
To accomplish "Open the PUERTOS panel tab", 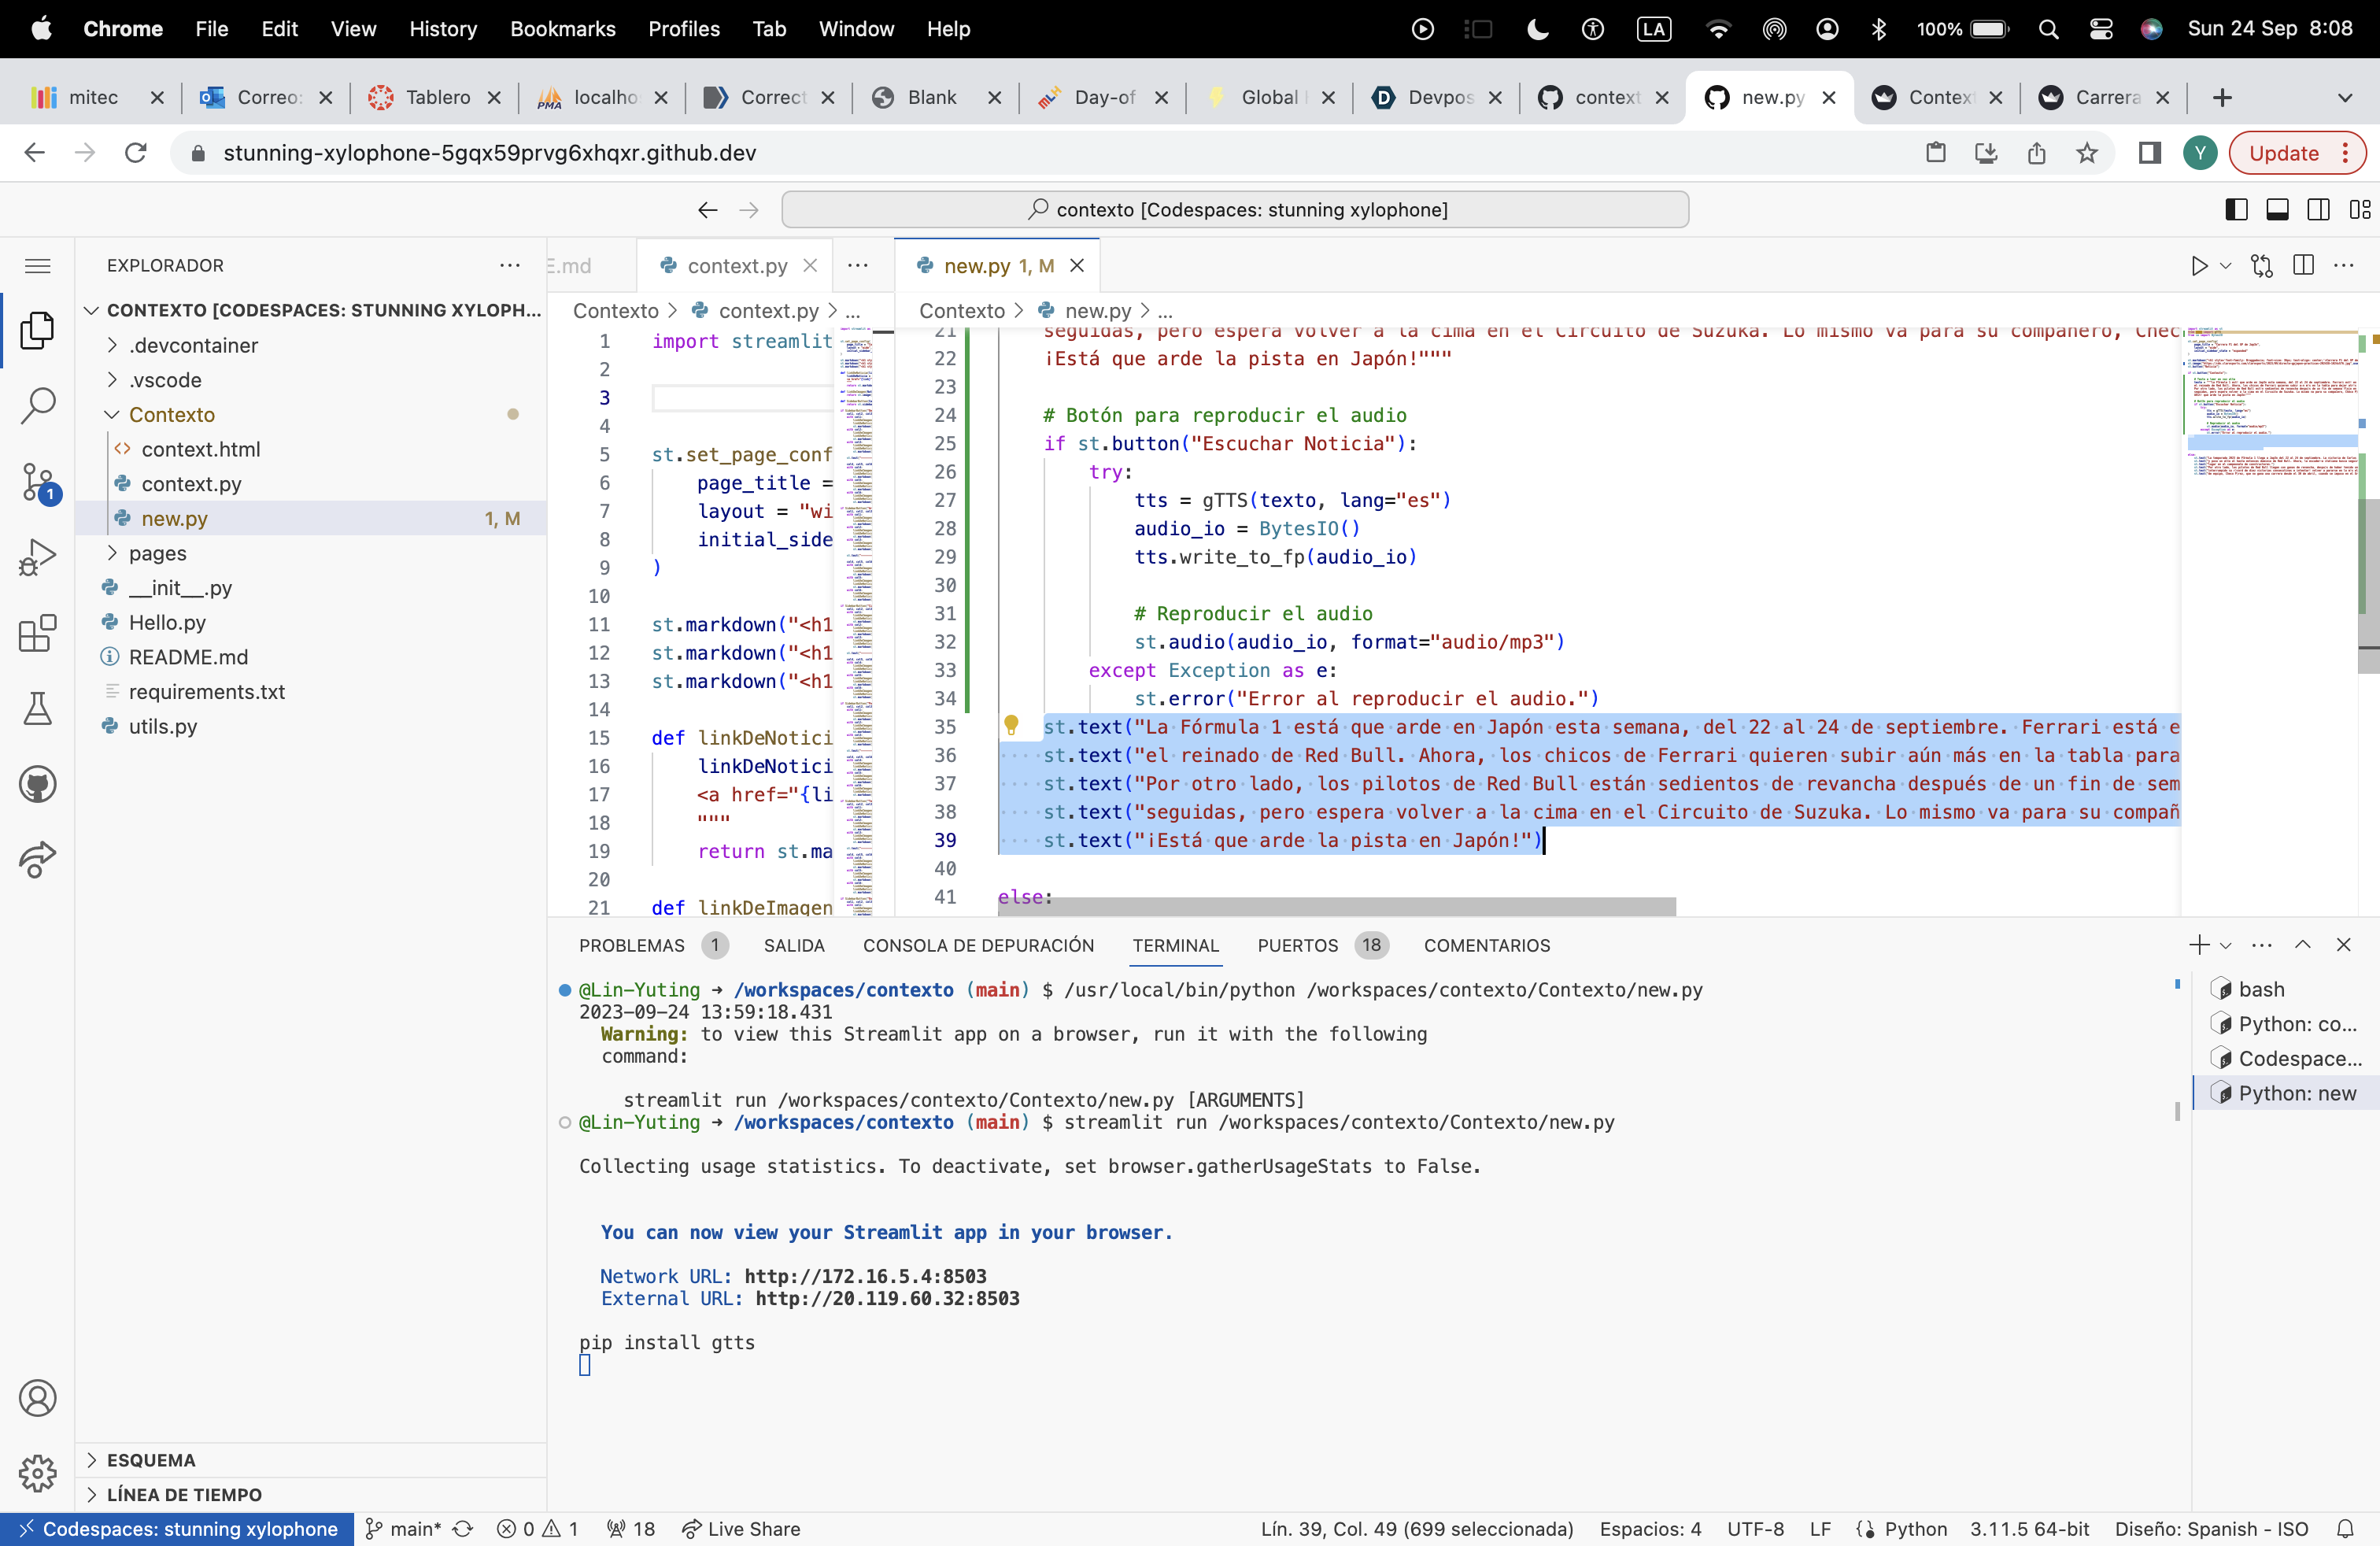I will click(1297, 945).
